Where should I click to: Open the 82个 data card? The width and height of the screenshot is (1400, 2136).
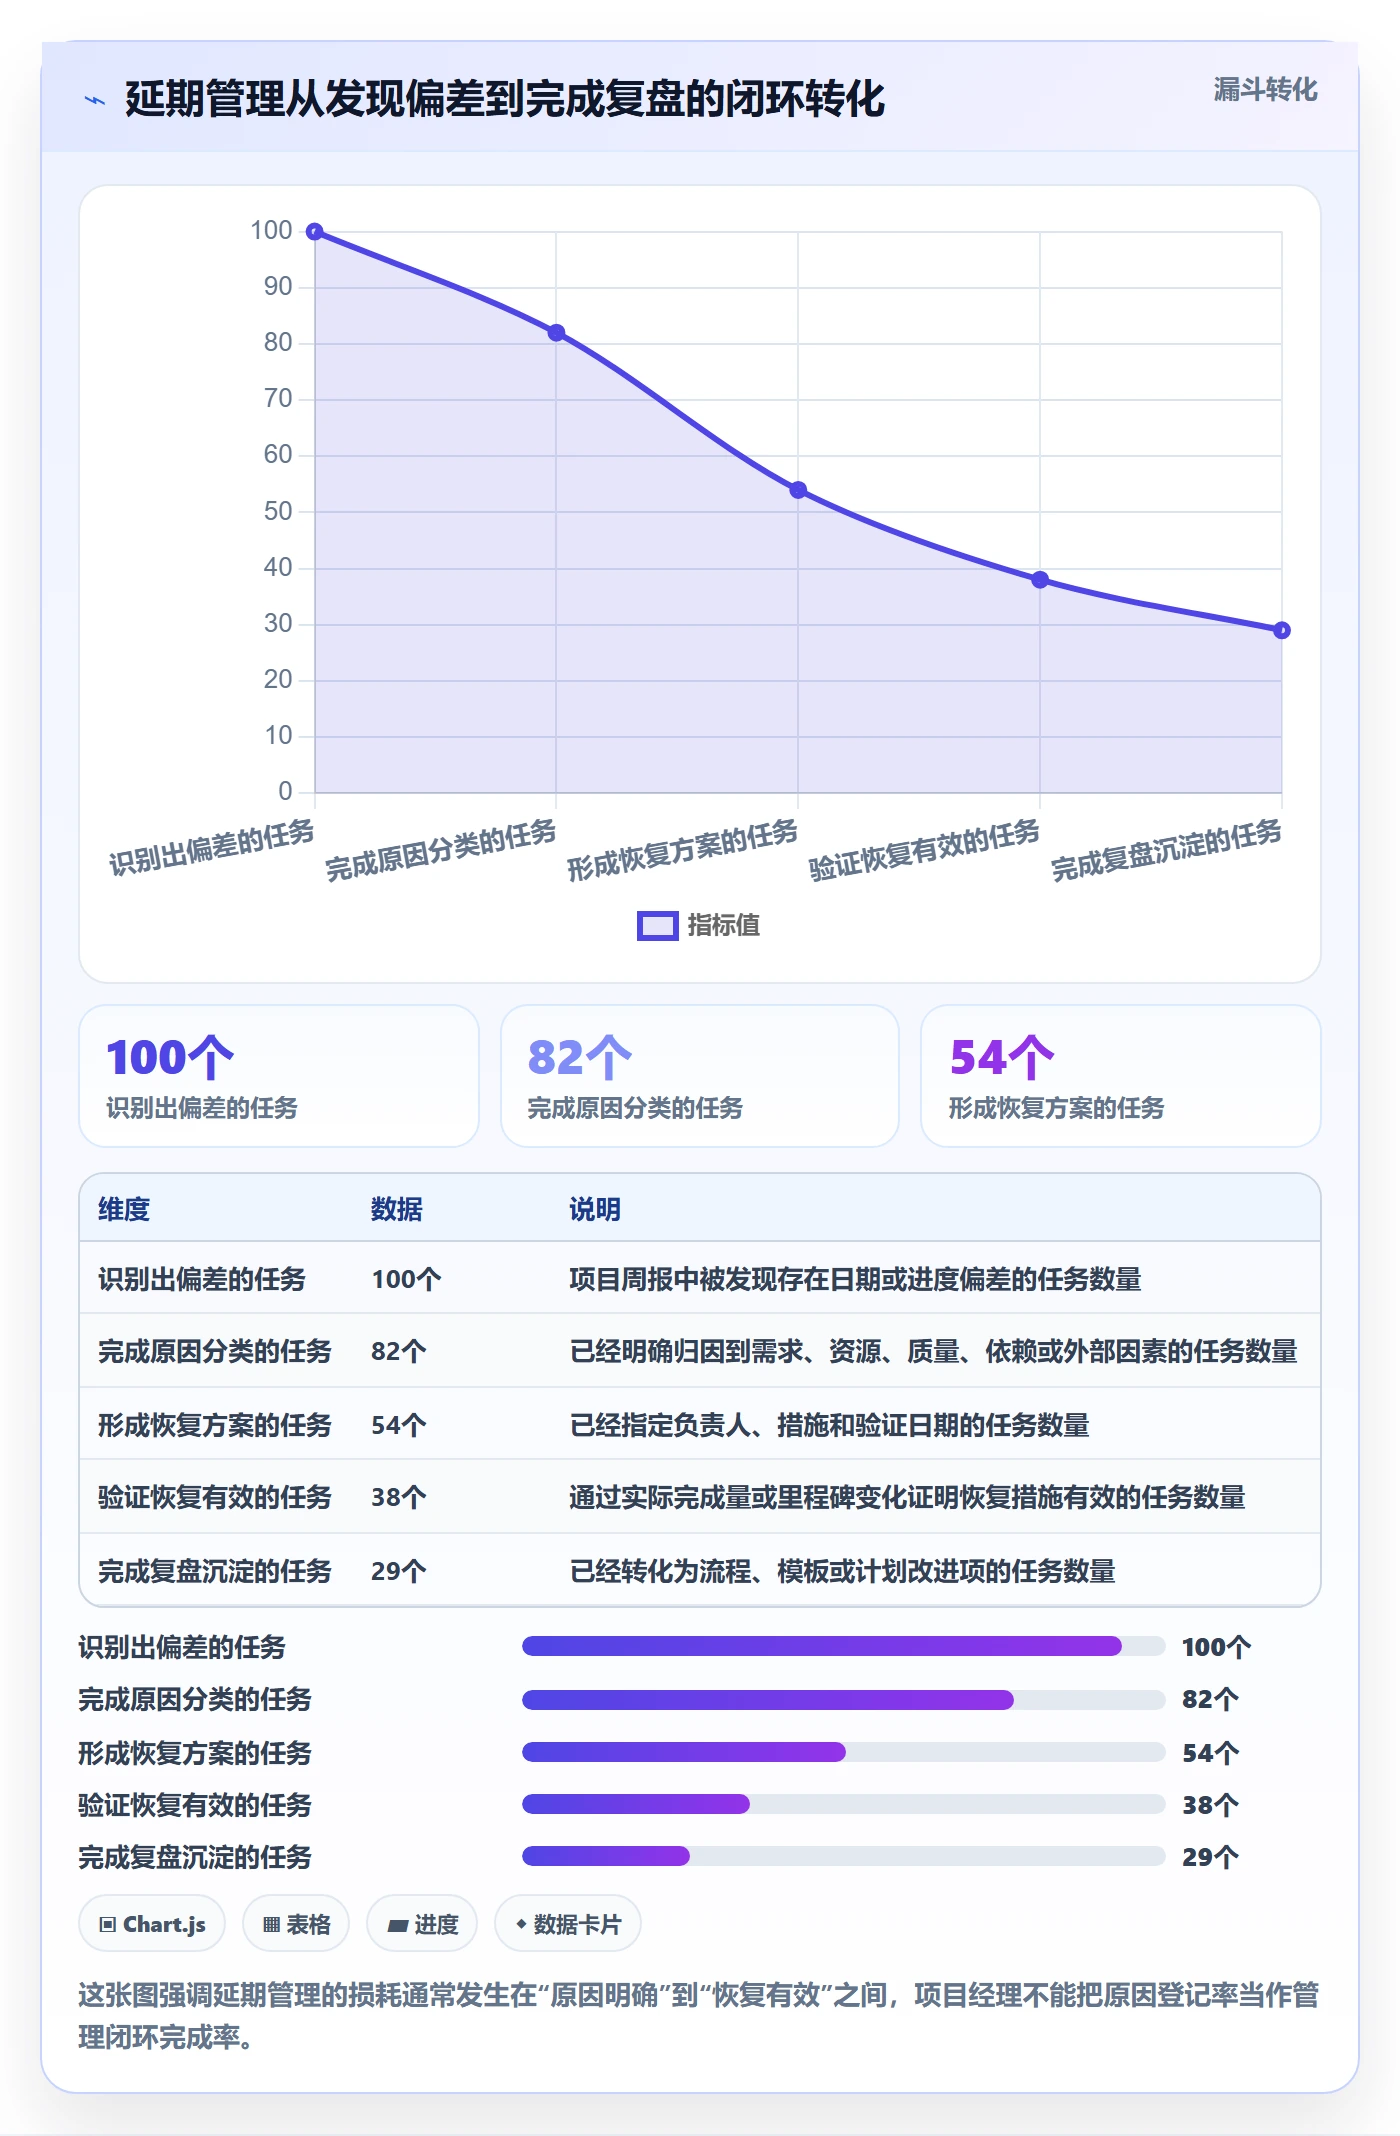coord(700,1076)
